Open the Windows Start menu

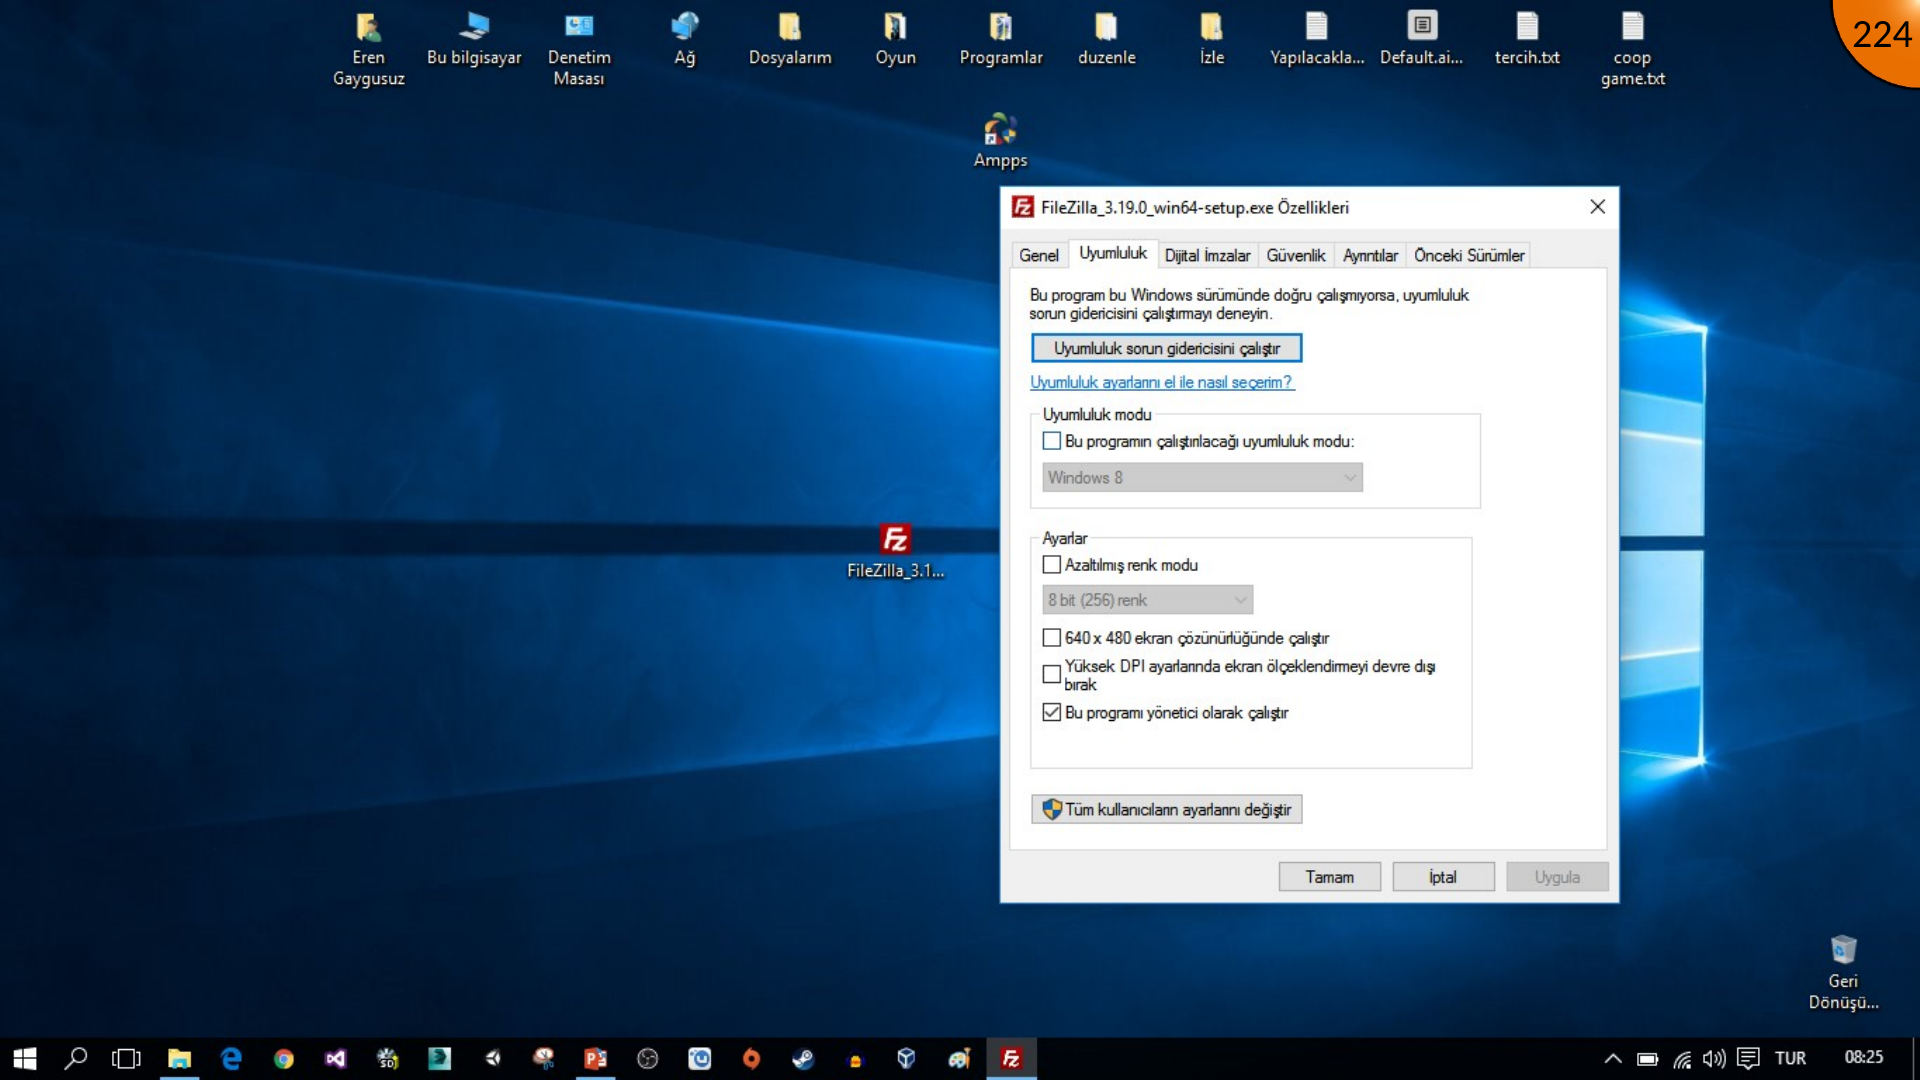[x=25, y=1058]
